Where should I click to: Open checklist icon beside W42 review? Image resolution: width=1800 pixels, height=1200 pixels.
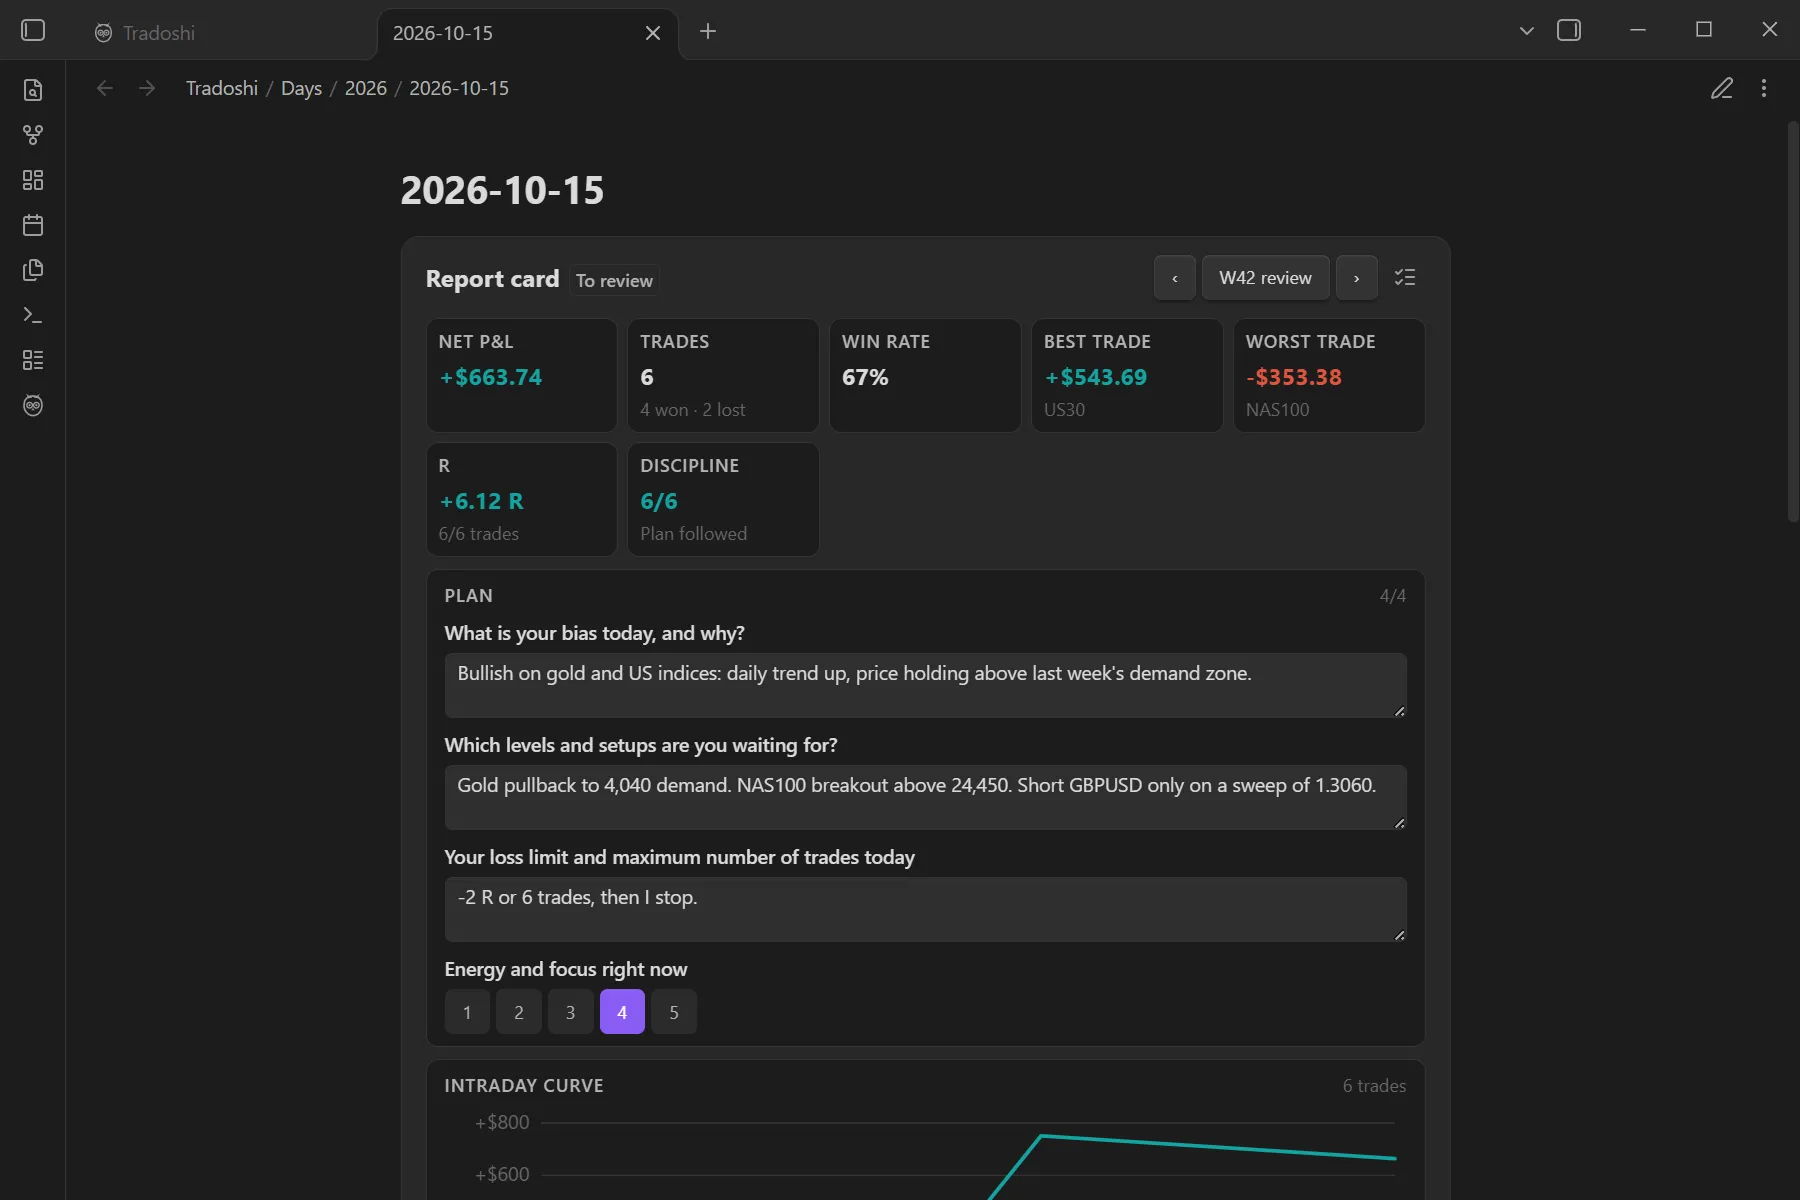point(1405,278)
